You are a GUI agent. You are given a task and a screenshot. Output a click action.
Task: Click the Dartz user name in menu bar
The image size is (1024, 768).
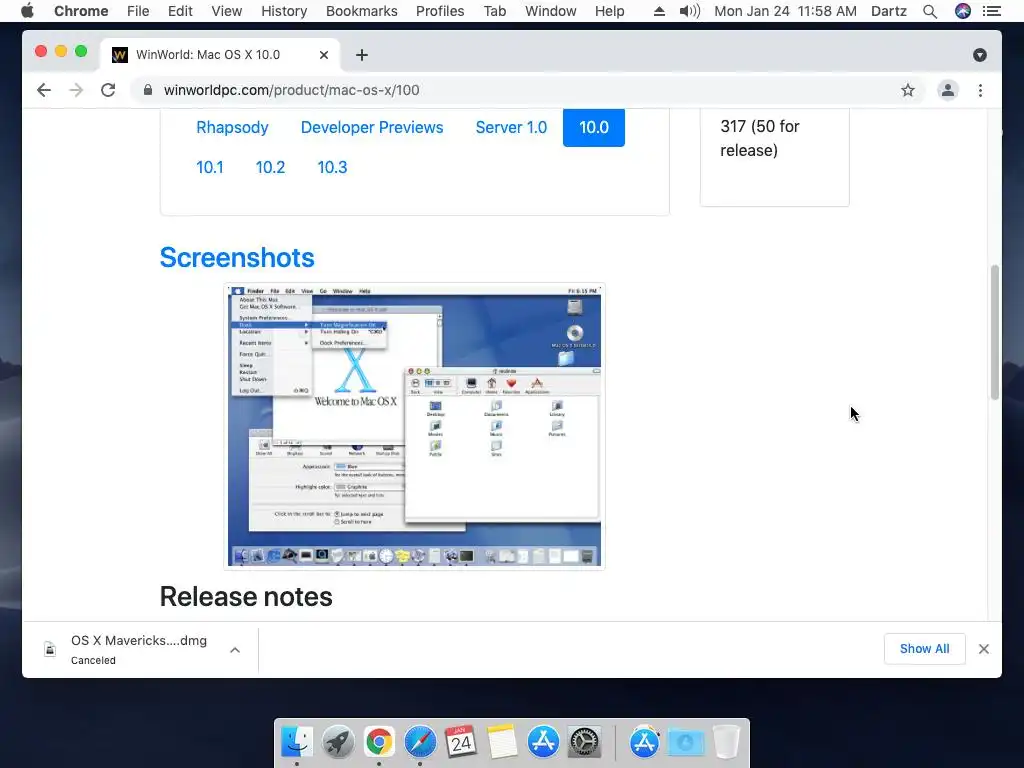[x=888, y=11]
